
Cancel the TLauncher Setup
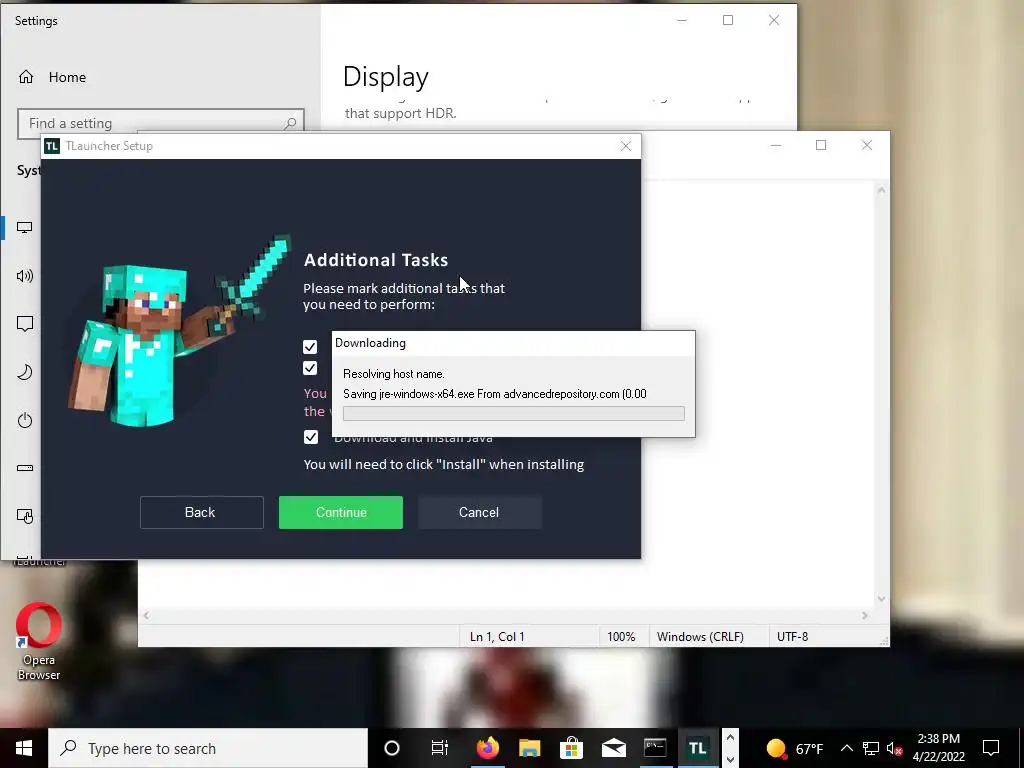pos(479,513)
